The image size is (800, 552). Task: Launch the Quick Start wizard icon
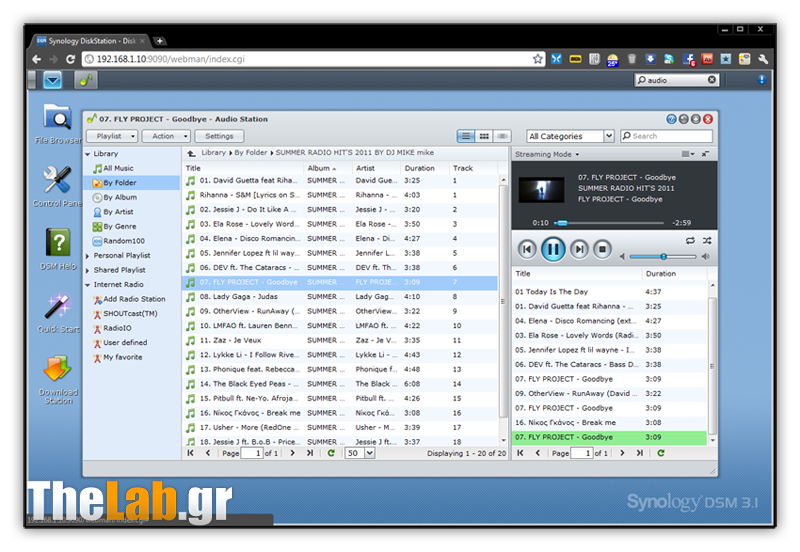pyautogui.click(x=58, y=313)
